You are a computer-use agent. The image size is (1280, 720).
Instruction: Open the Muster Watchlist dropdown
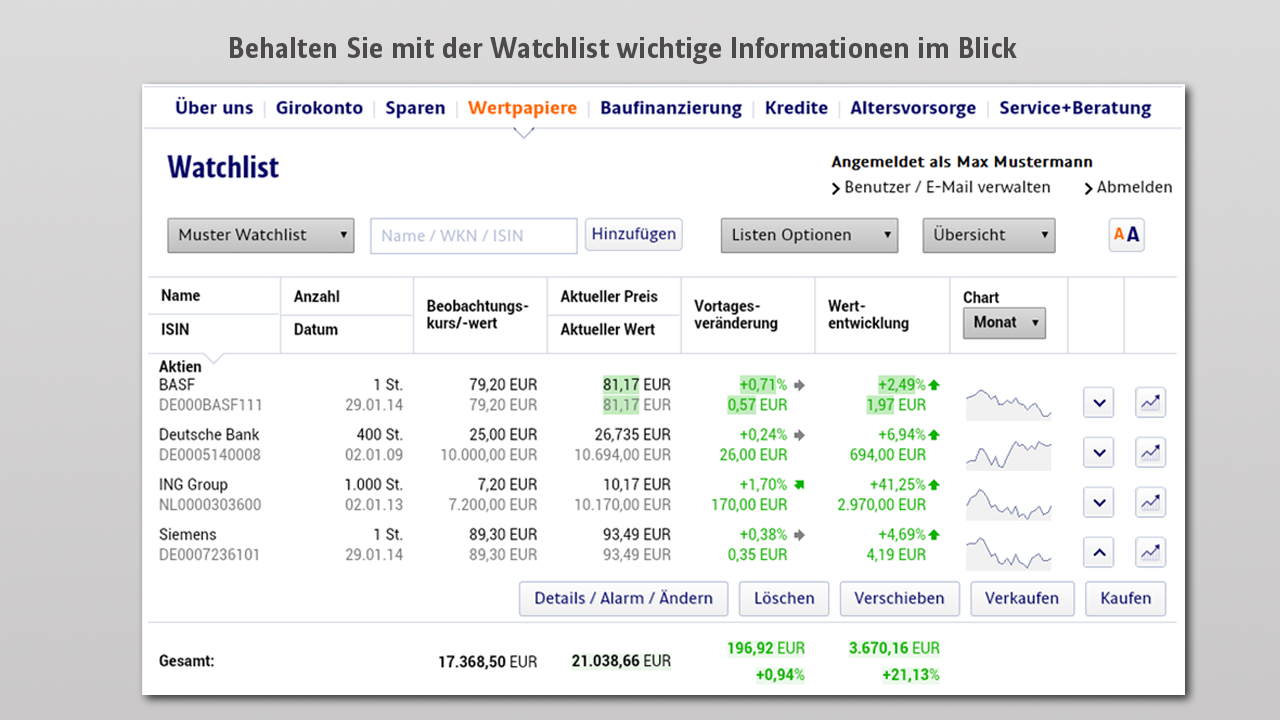pos(261,235)
